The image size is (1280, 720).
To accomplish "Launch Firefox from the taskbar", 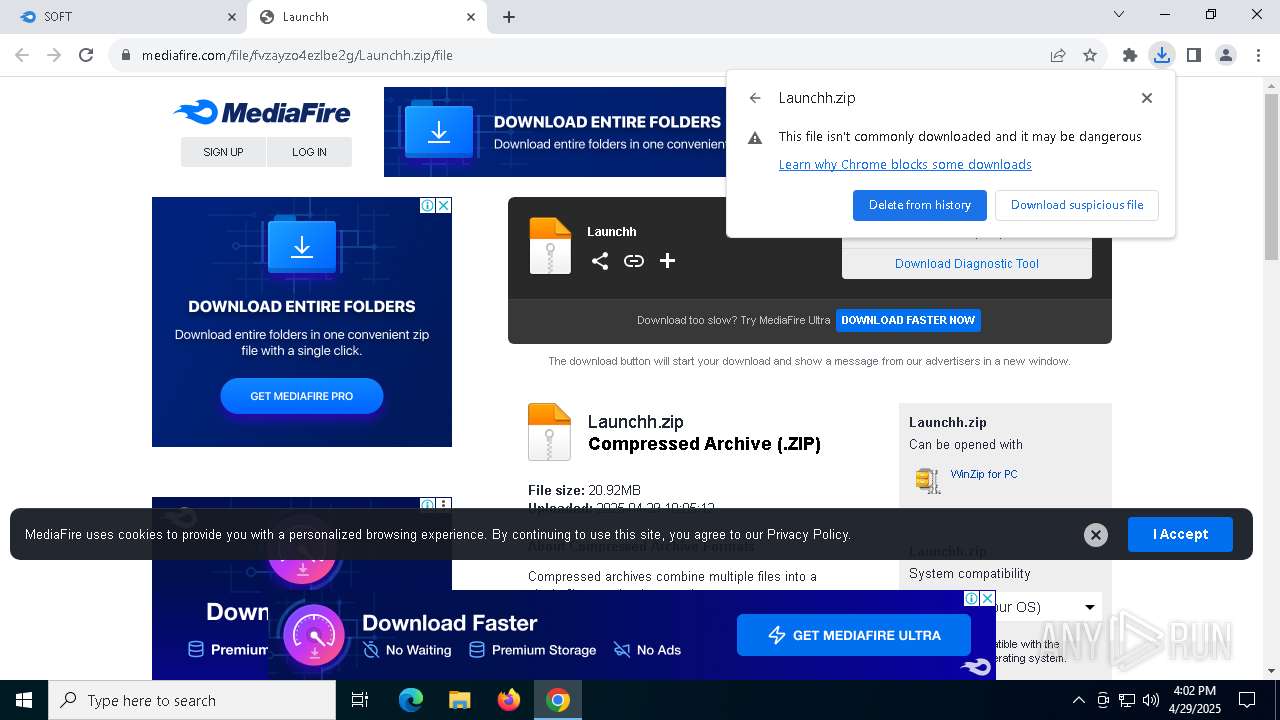I will pyautogui.click(x=509, y=700).
